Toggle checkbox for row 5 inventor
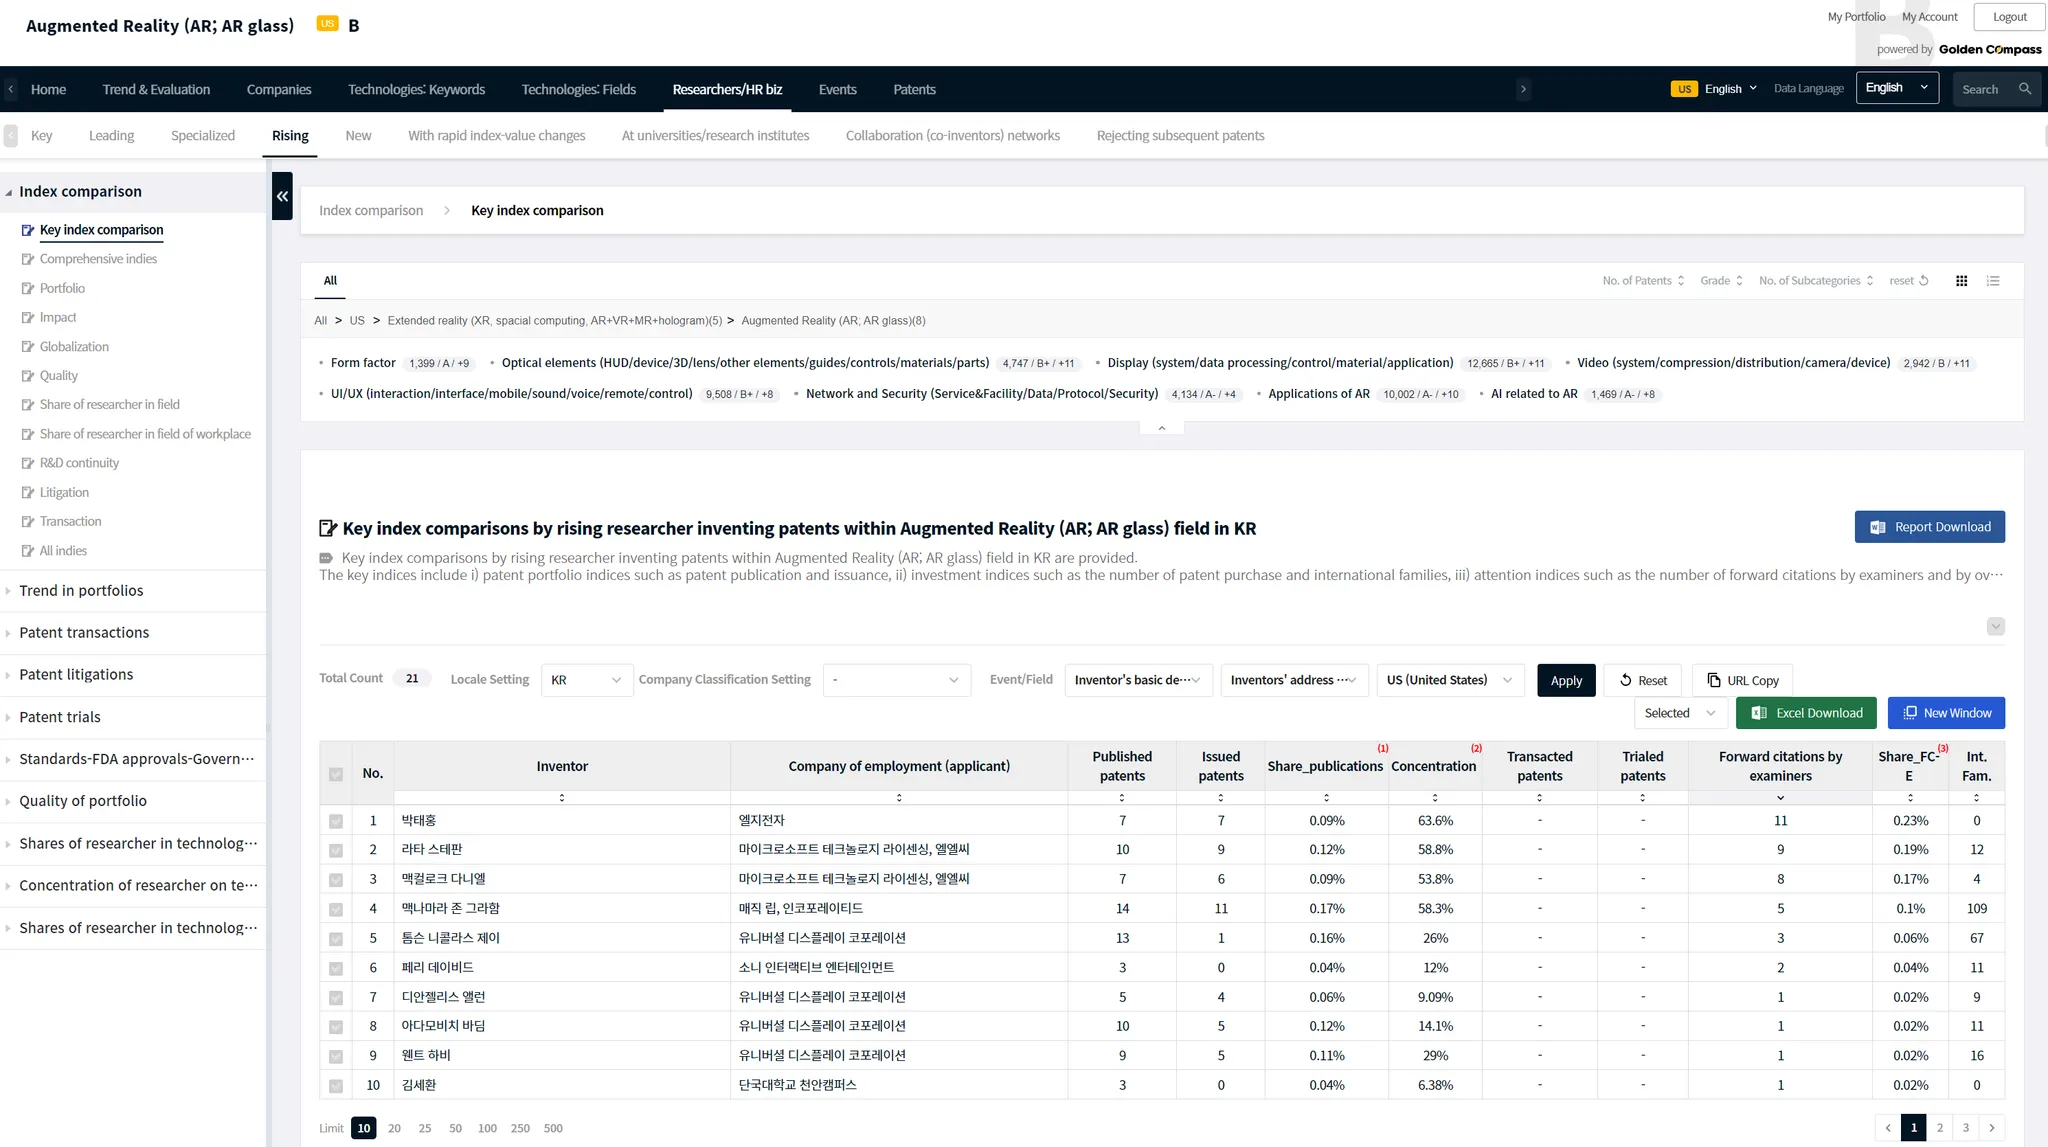 tap(336, 939)
